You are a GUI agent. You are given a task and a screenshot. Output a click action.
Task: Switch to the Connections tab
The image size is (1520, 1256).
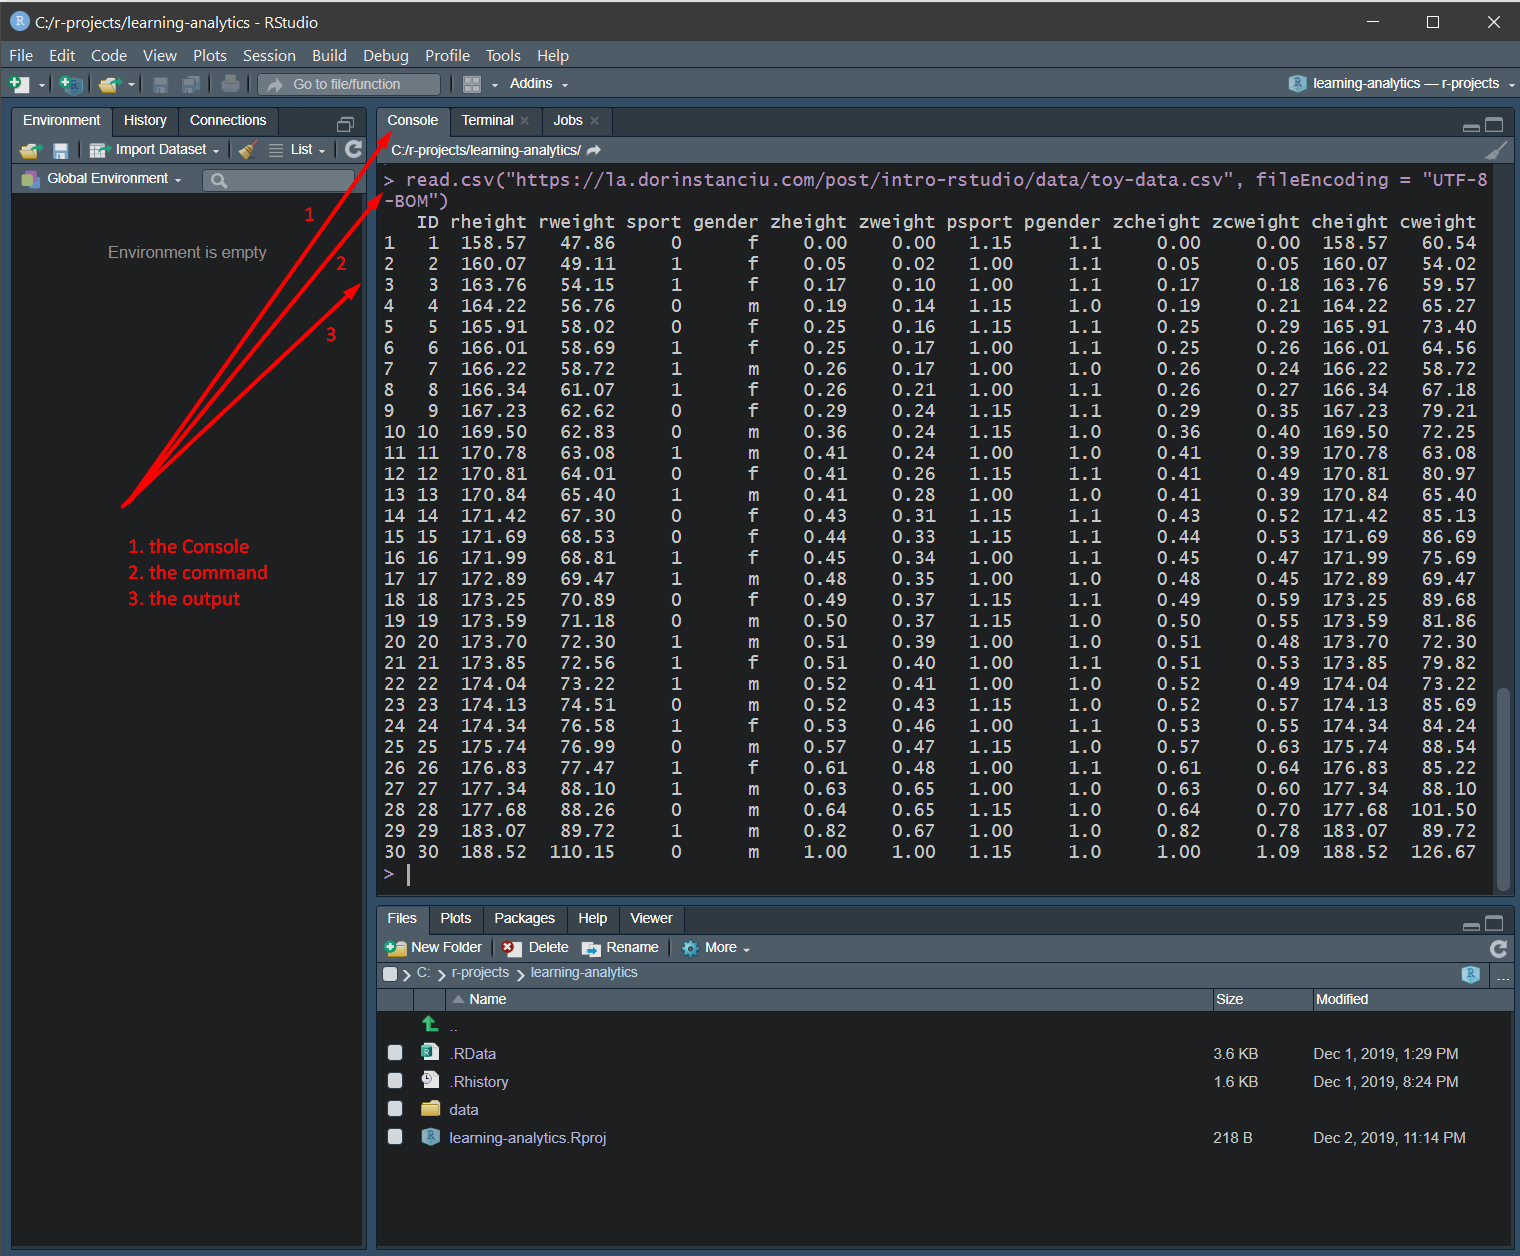(x=228, y=121)
